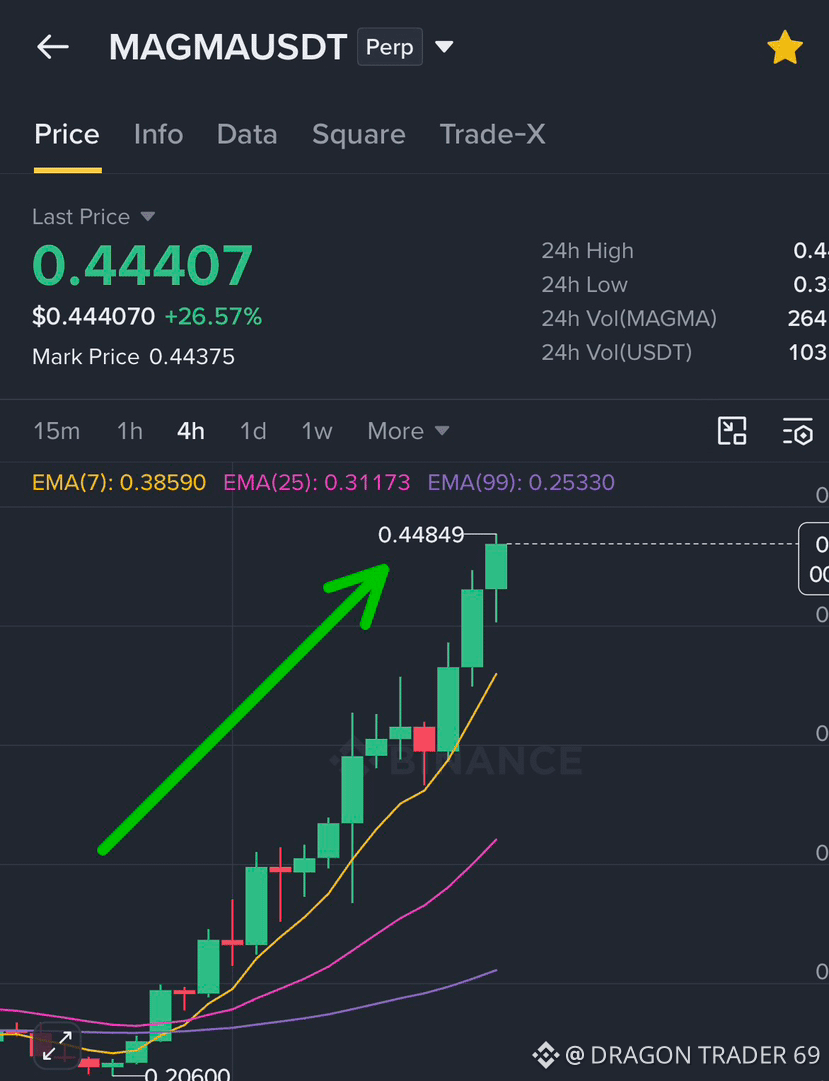Switch to the Square tab
The width and height of the screenshot is (829, 1081).
pyautogui.click(x=359, y=134)
